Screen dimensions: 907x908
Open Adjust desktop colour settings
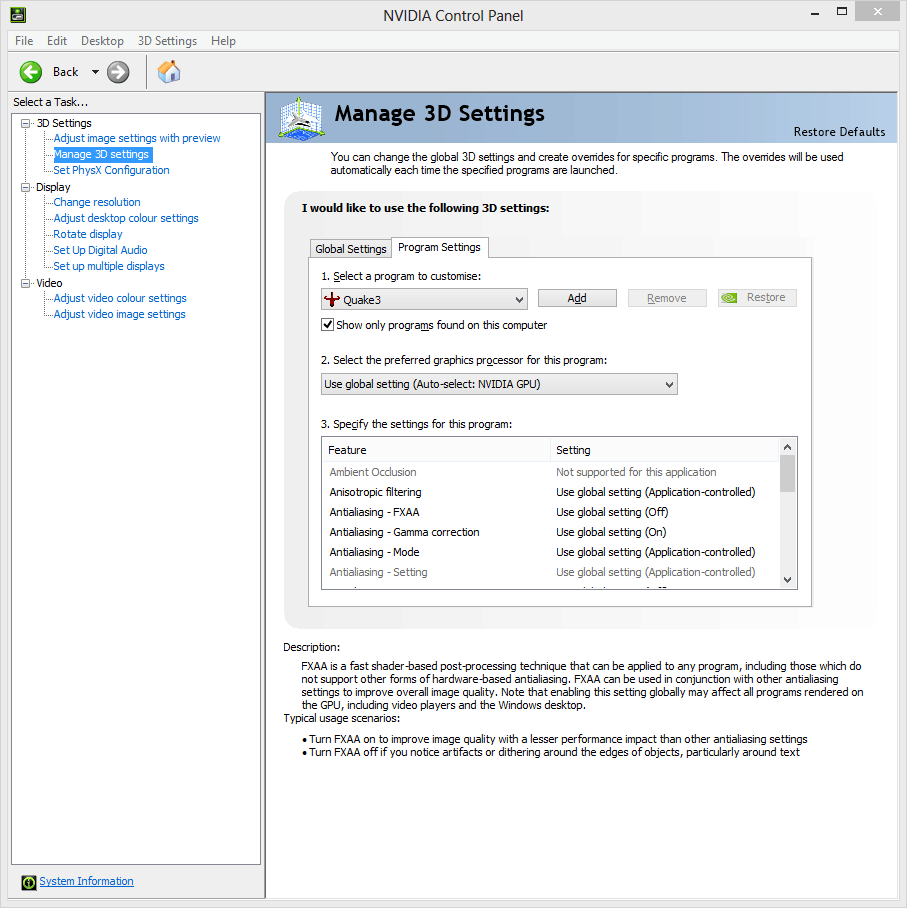[x=126, y=218]
